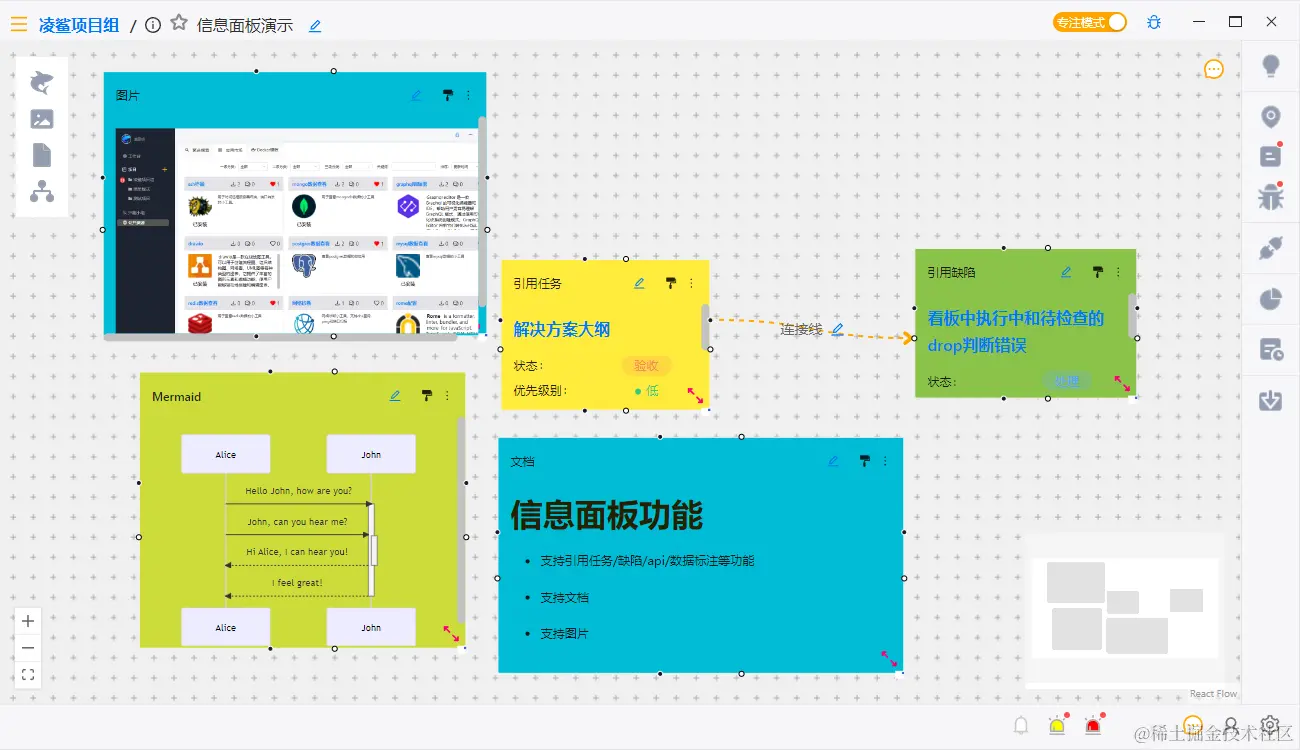Click the 信息面板功能 heading in 文档 node
Screen dimensions: 1300x750
pyautogui.click(x=607, y=516)
